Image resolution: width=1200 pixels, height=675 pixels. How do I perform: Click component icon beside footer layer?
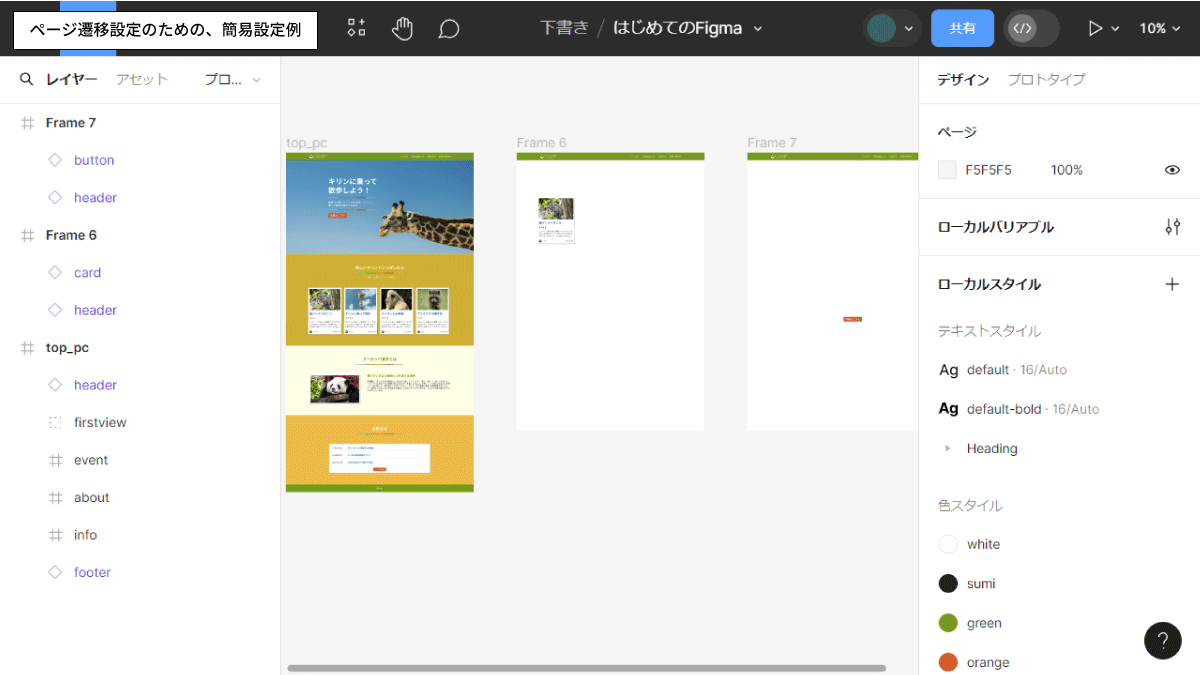(x=55, y=573)
